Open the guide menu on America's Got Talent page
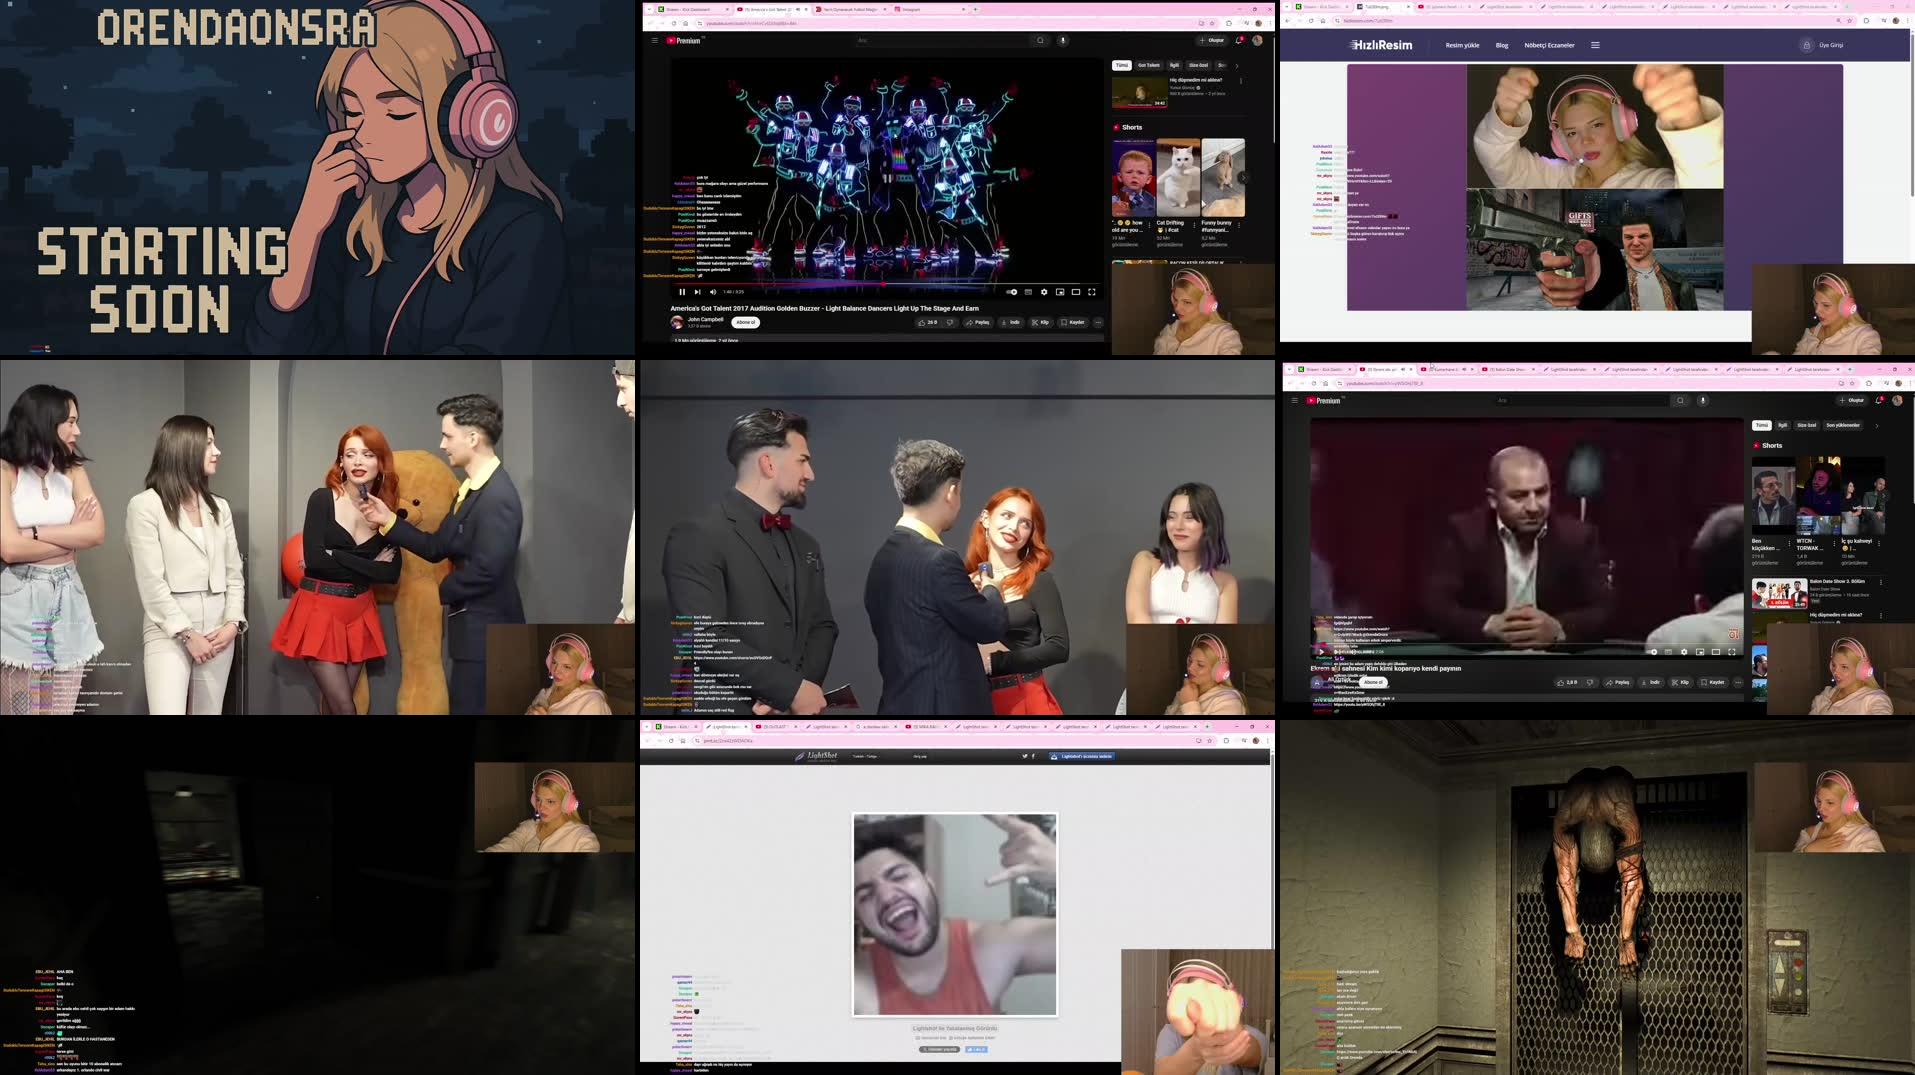1915x1075 pixels. click(655, 40)
